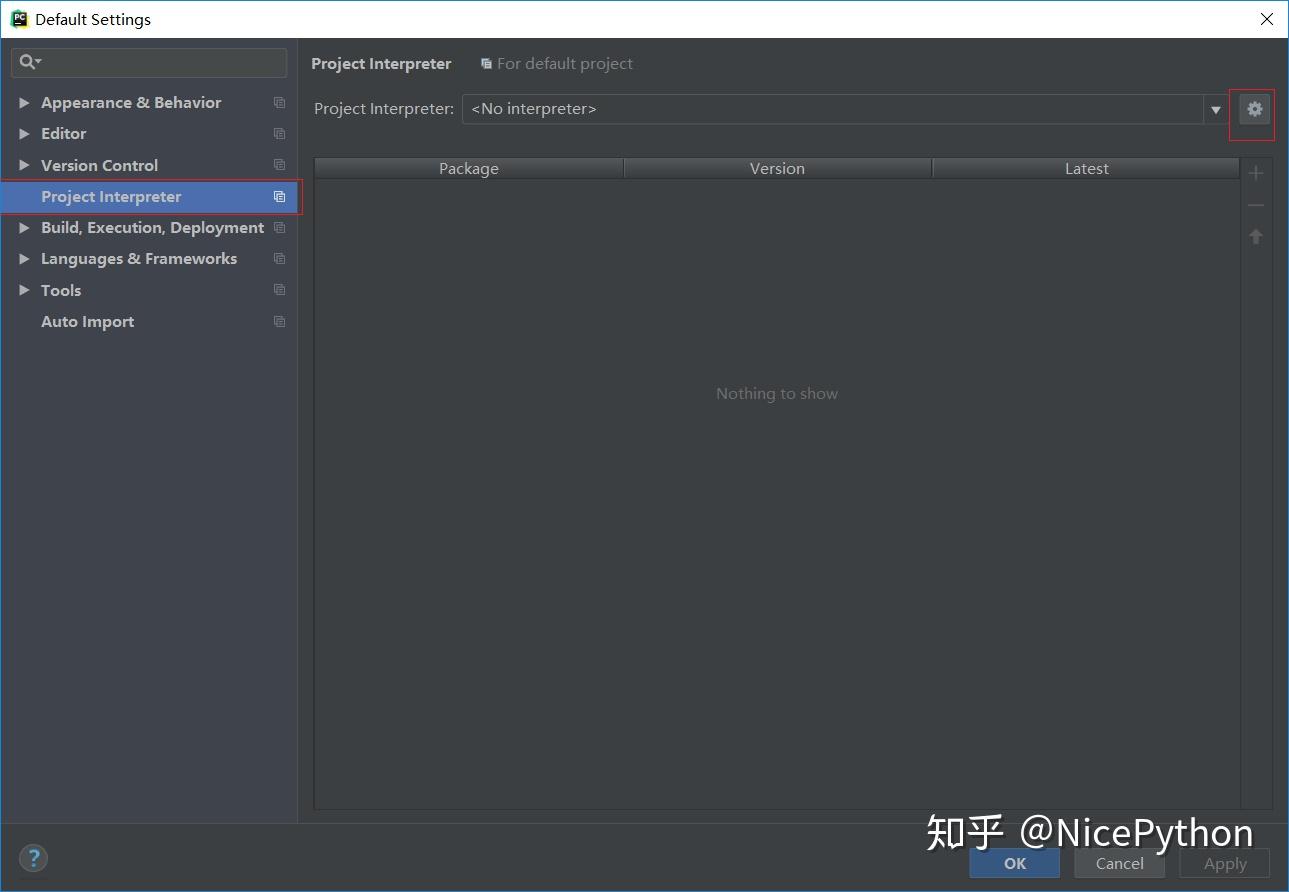Expand the Languages & Frameworks arrow
The width and height of the screenshot is (1289, 892).
[24, 259]
